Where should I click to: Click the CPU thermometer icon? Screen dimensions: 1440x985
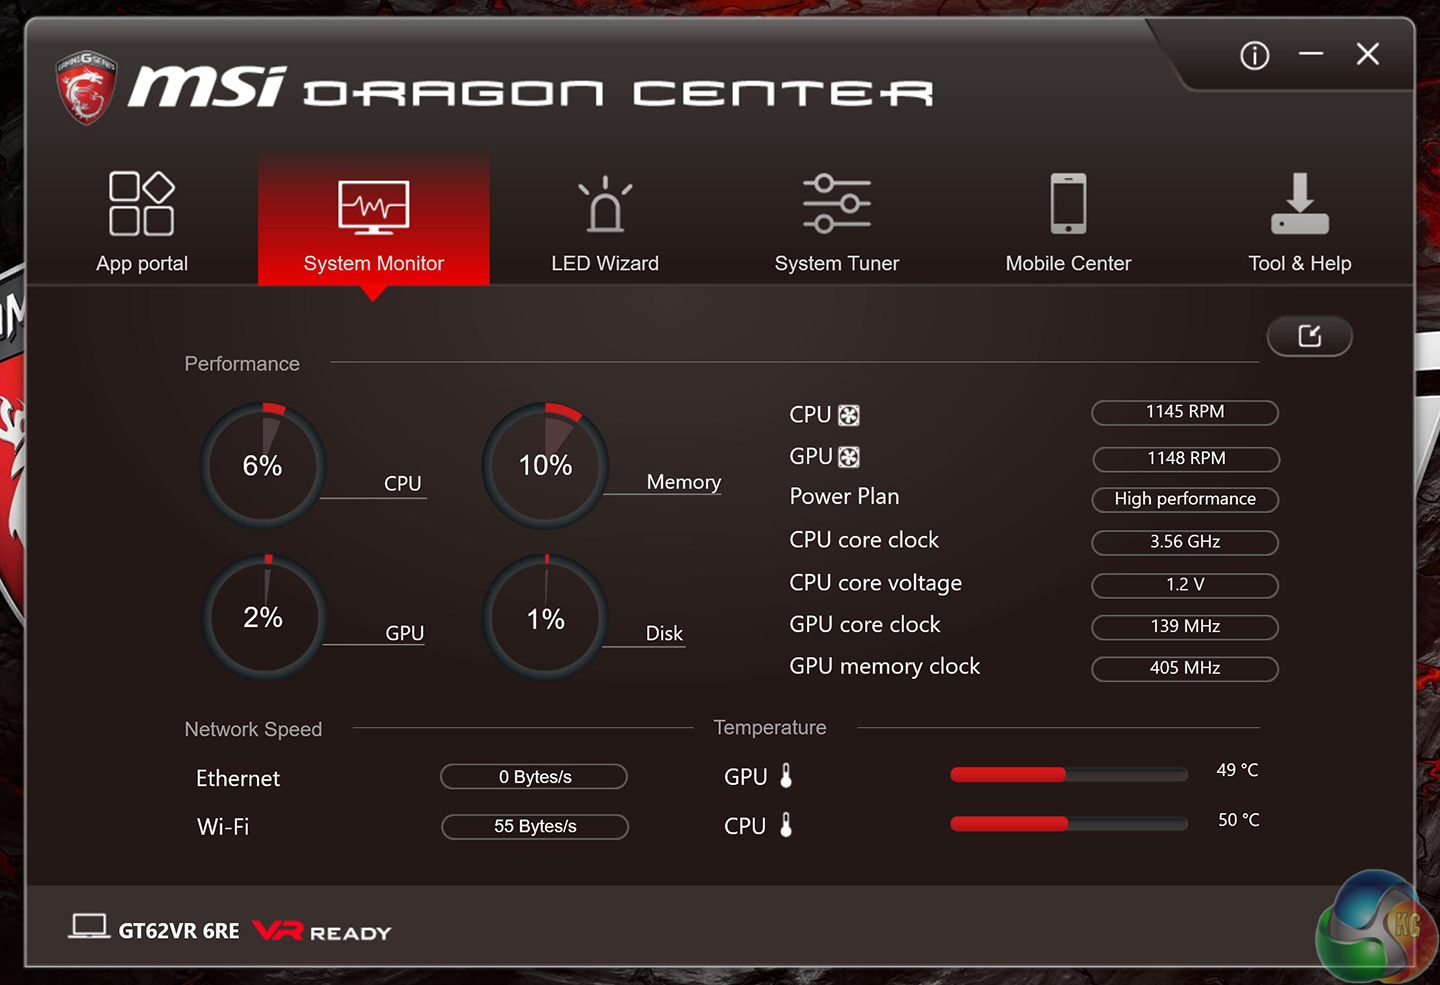pyautogui.click(x=786, y=825)
